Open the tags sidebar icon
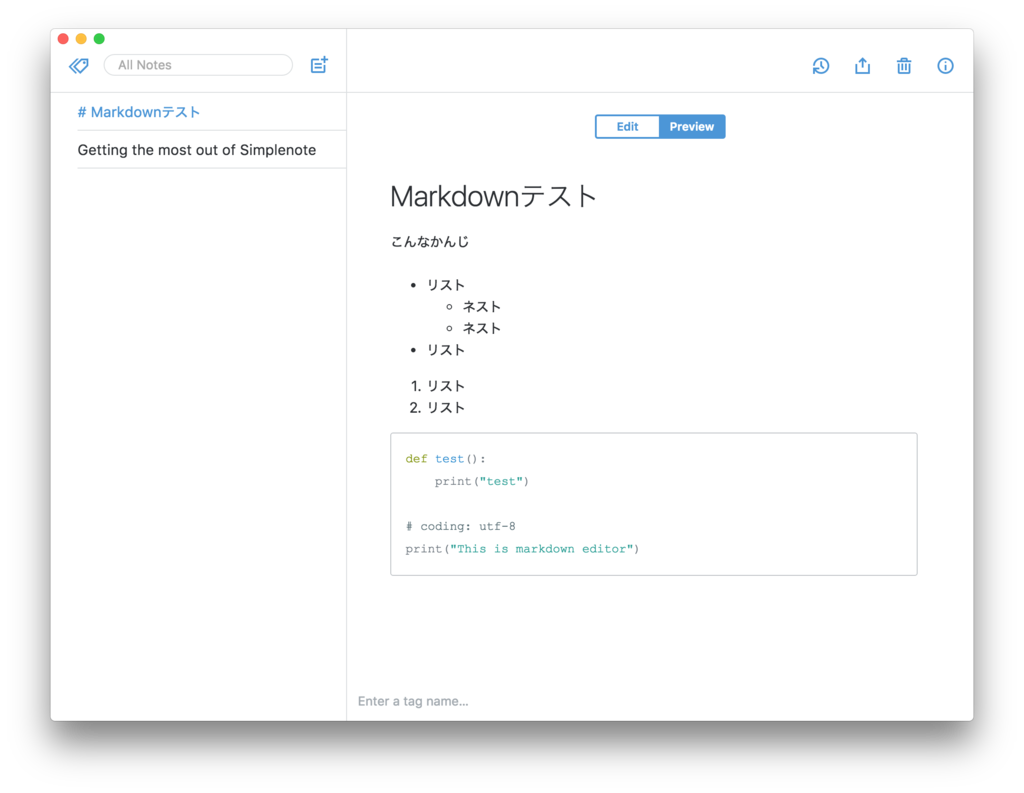The height and width of the screenshot is (793, 1024). click(x=79, y=65)
